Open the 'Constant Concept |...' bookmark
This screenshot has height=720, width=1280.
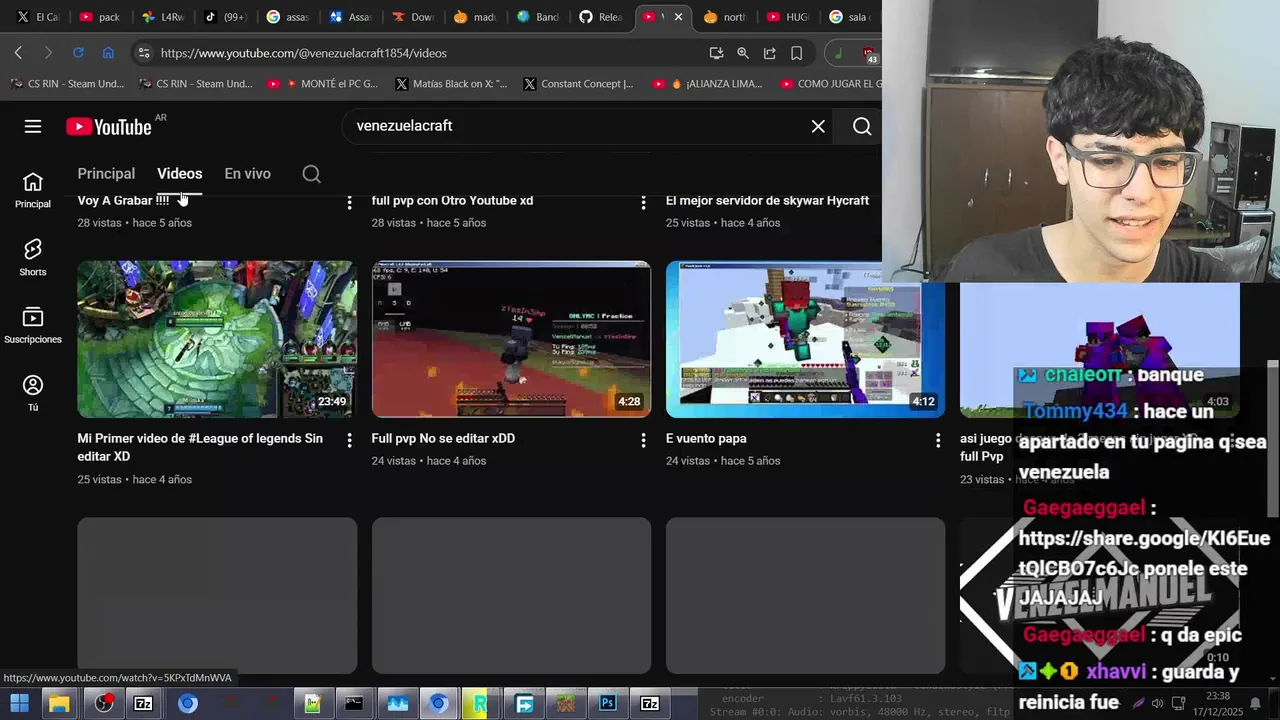click(578, 84)
